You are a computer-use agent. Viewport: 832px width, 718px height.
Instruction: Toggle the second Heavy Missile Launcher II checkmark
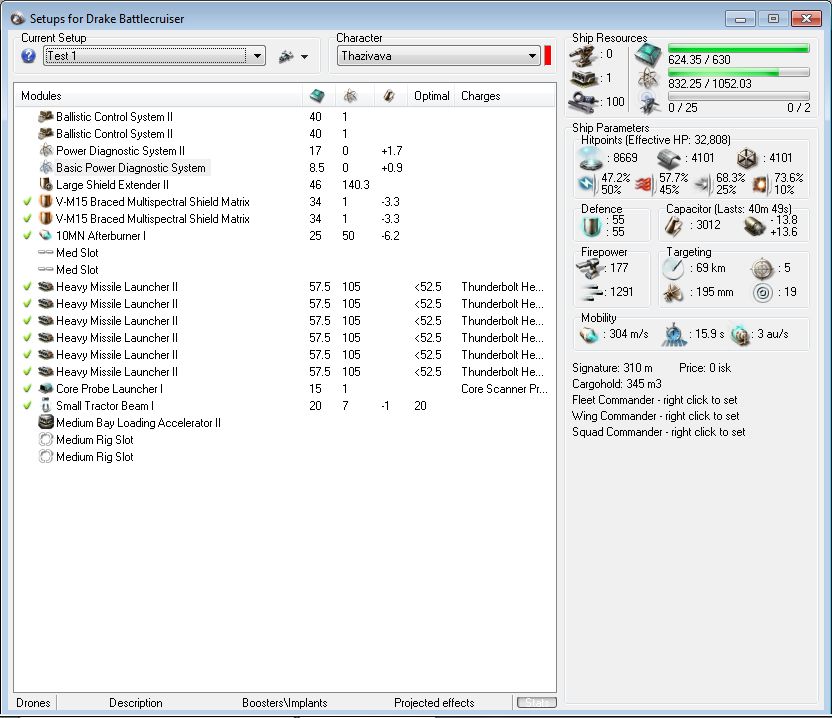pos(28,304)
